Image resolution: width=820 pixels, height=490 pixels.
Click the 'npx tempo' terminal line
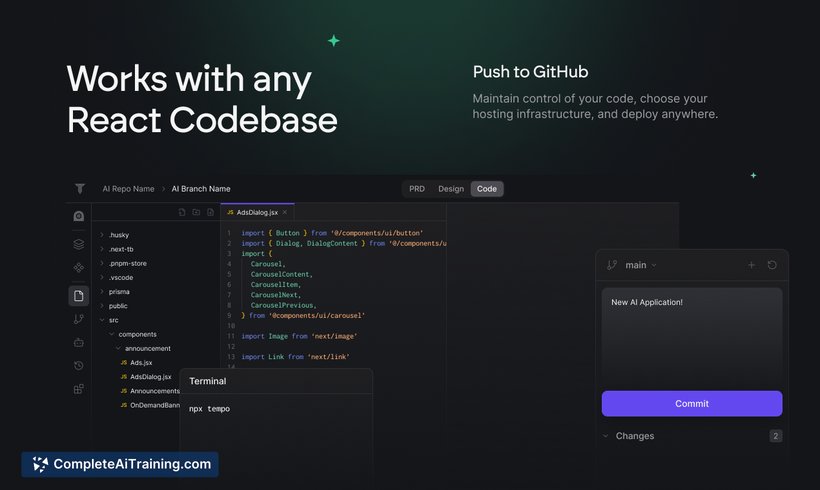pyautogui.click(x=209, y=409)
